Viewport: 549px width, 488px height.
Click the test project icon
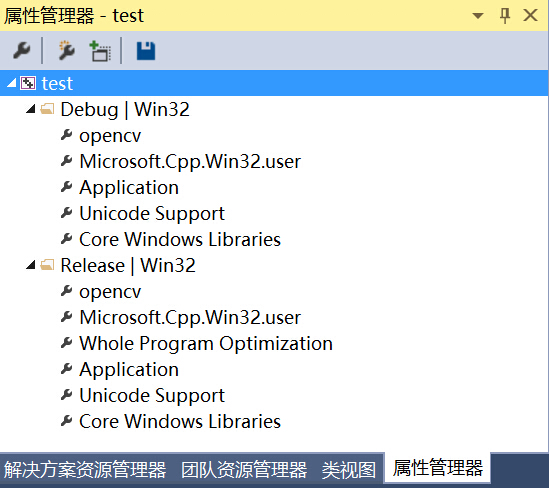click(x=28, y=83)
